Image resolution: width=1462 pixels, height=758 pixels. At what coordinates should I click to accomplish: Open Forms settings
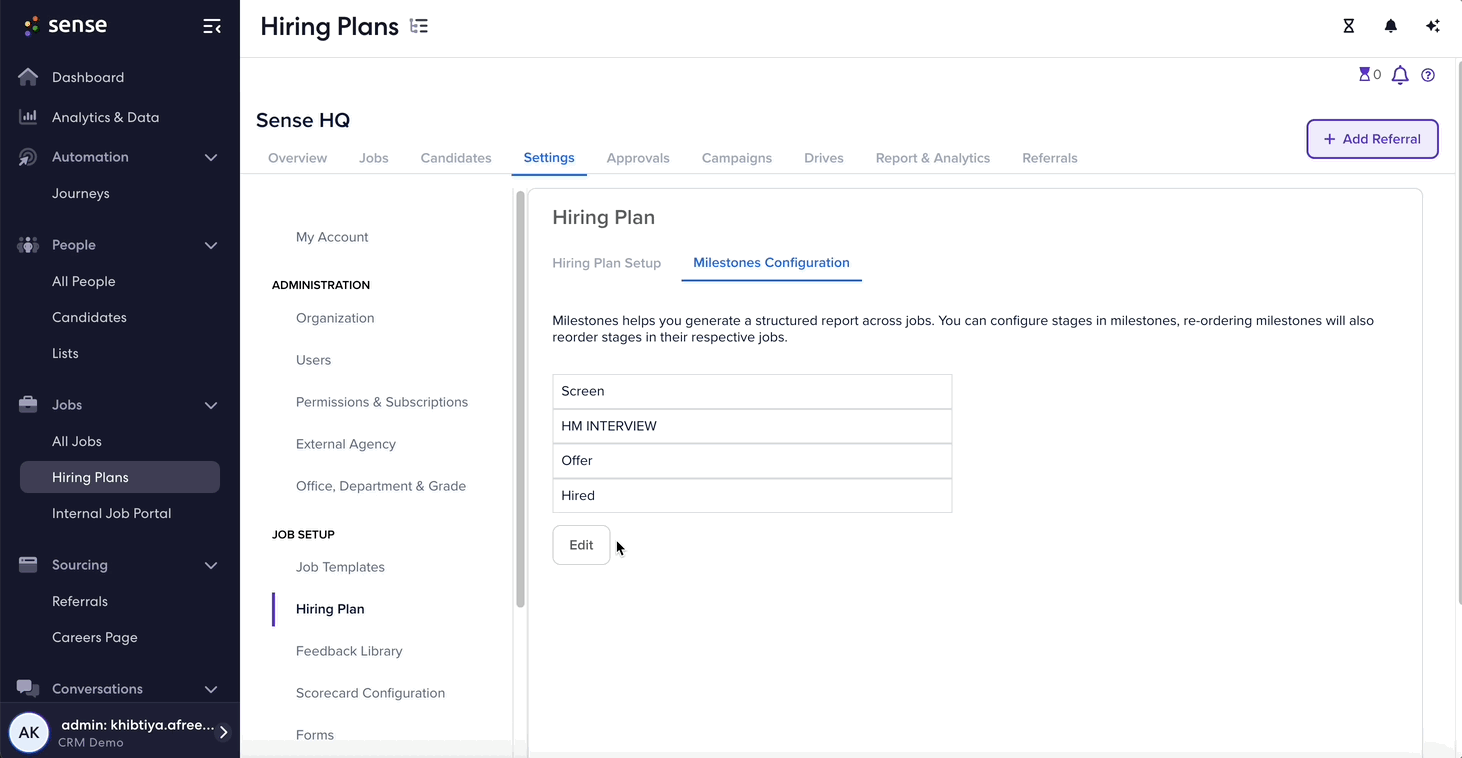[x=315, y=735]
